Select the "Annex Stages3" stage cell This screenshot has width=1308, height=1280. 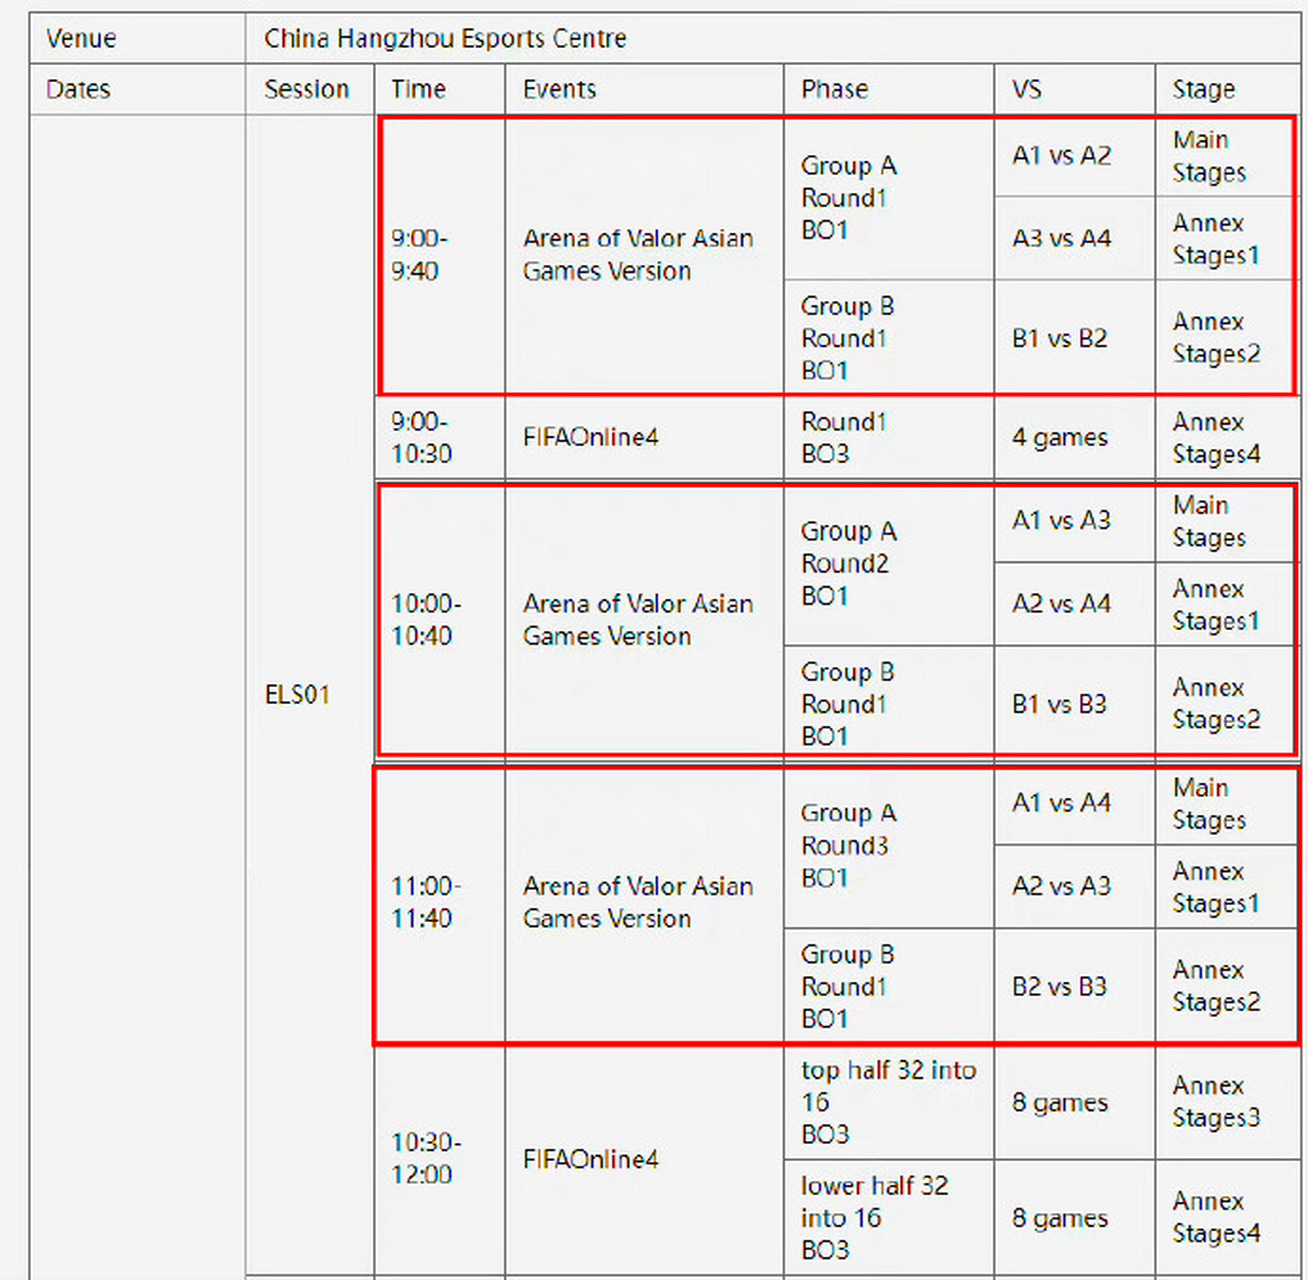click(x=1229, y=1102)
